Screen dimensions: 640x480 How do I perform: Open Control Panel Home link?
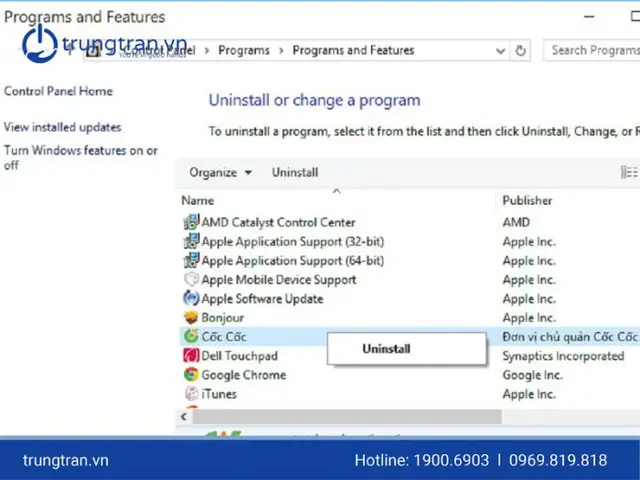point(58,91)
